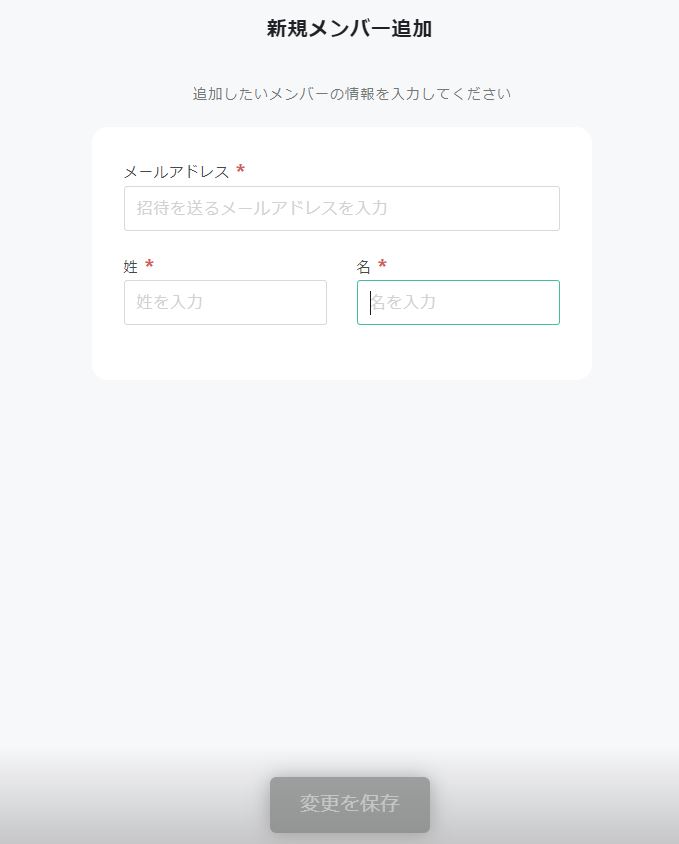Click the required asterisk next to 名
679x844 pixels.
pyautogui.click(x=382, y=266)
